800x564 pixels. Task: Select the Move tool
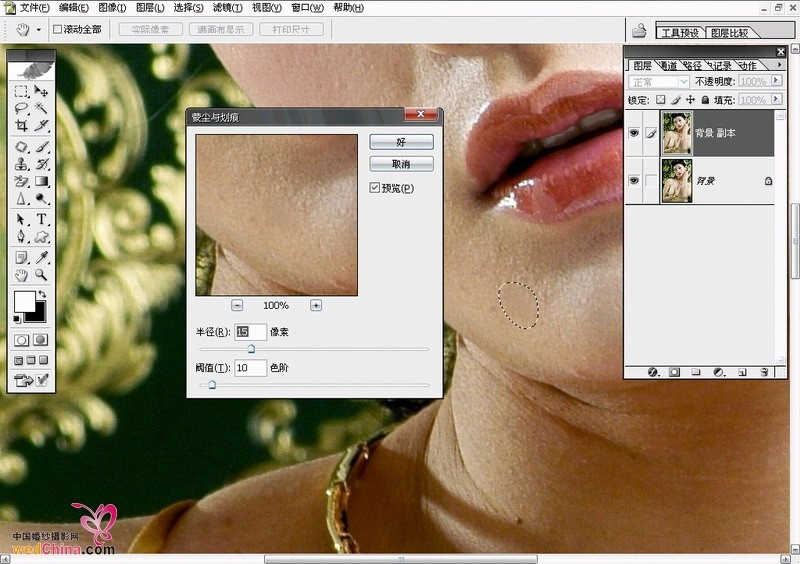pos(41,91)
